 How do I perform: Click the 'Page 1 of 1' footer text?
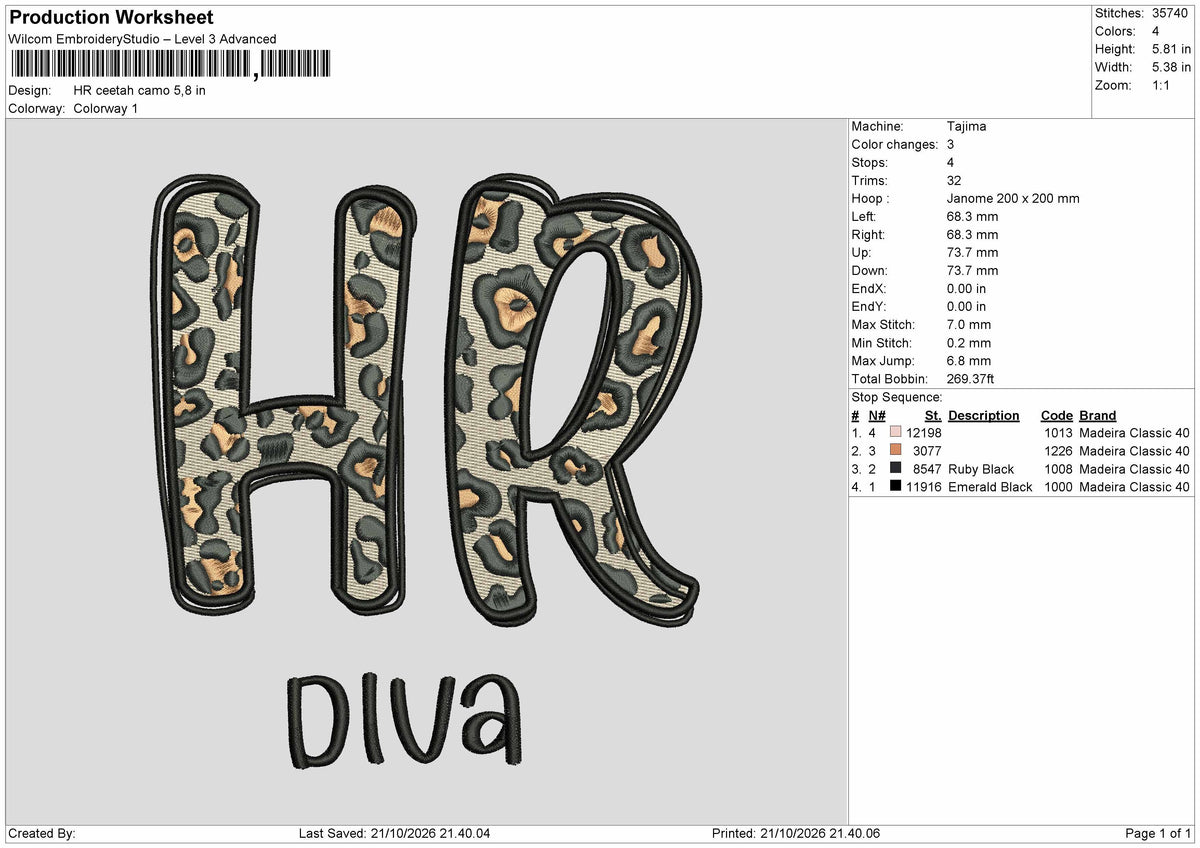(x=1158, y=833)
